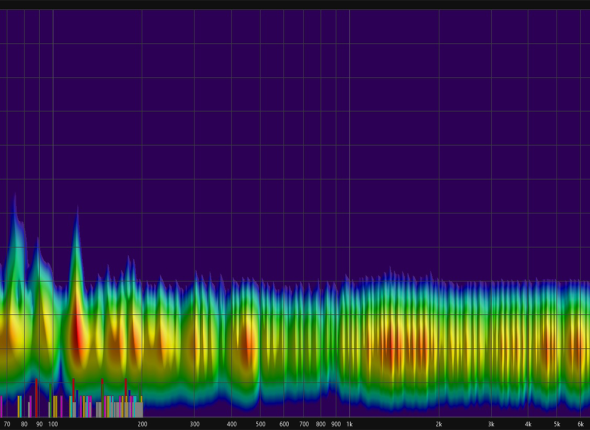
Task: Click the 300 frequency axis label
Action: point(194,424)
